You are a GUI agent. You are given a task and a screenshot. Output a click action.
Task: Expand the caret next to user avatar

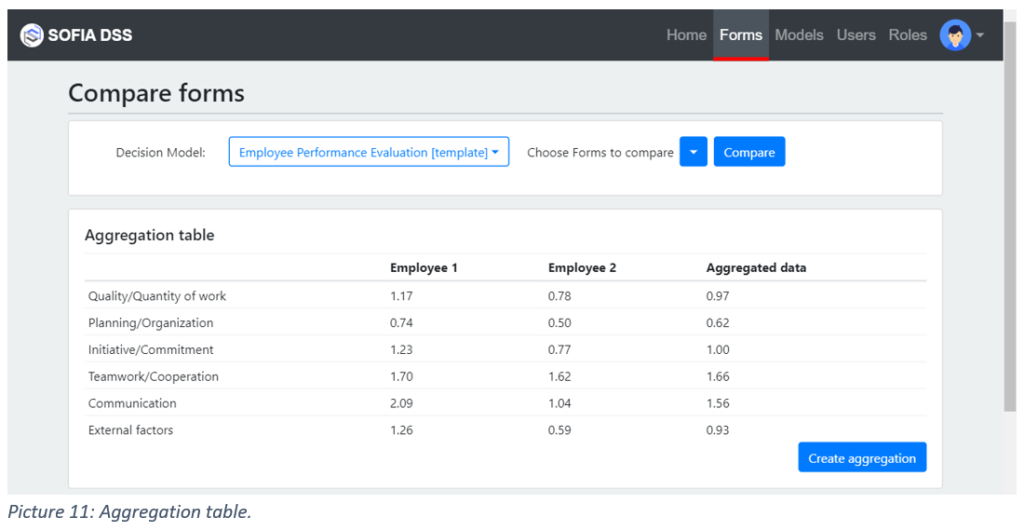[x=980, y=35]
